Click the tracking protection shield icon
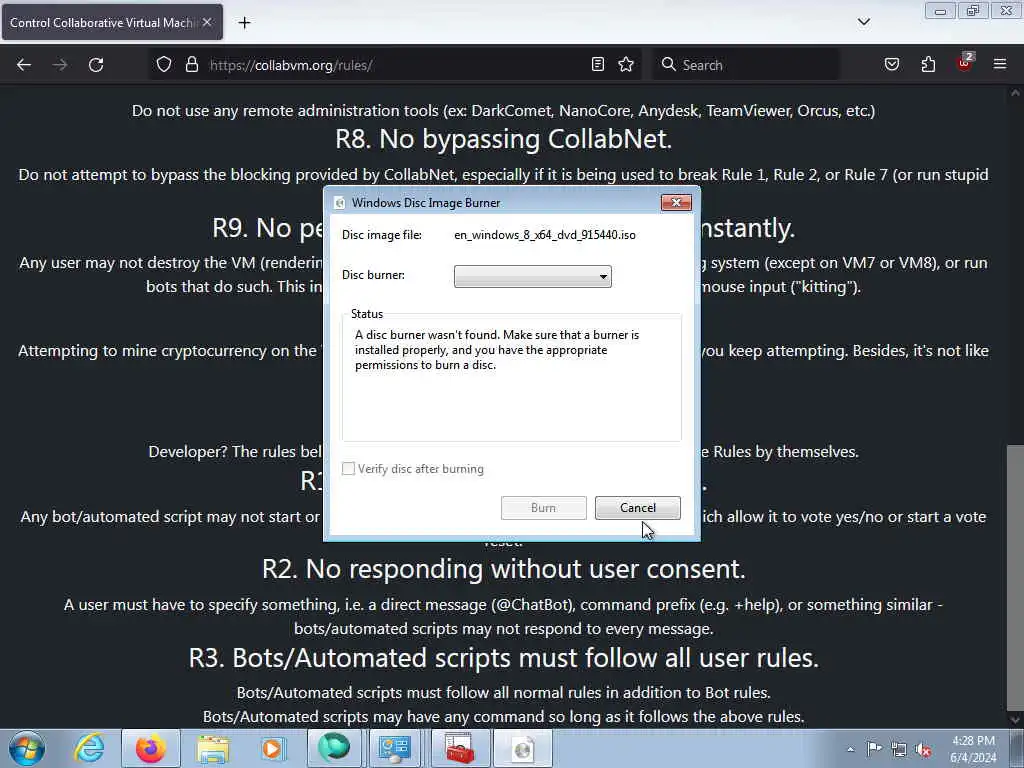This screenshot has width=1024, height=768. [164, 65]
